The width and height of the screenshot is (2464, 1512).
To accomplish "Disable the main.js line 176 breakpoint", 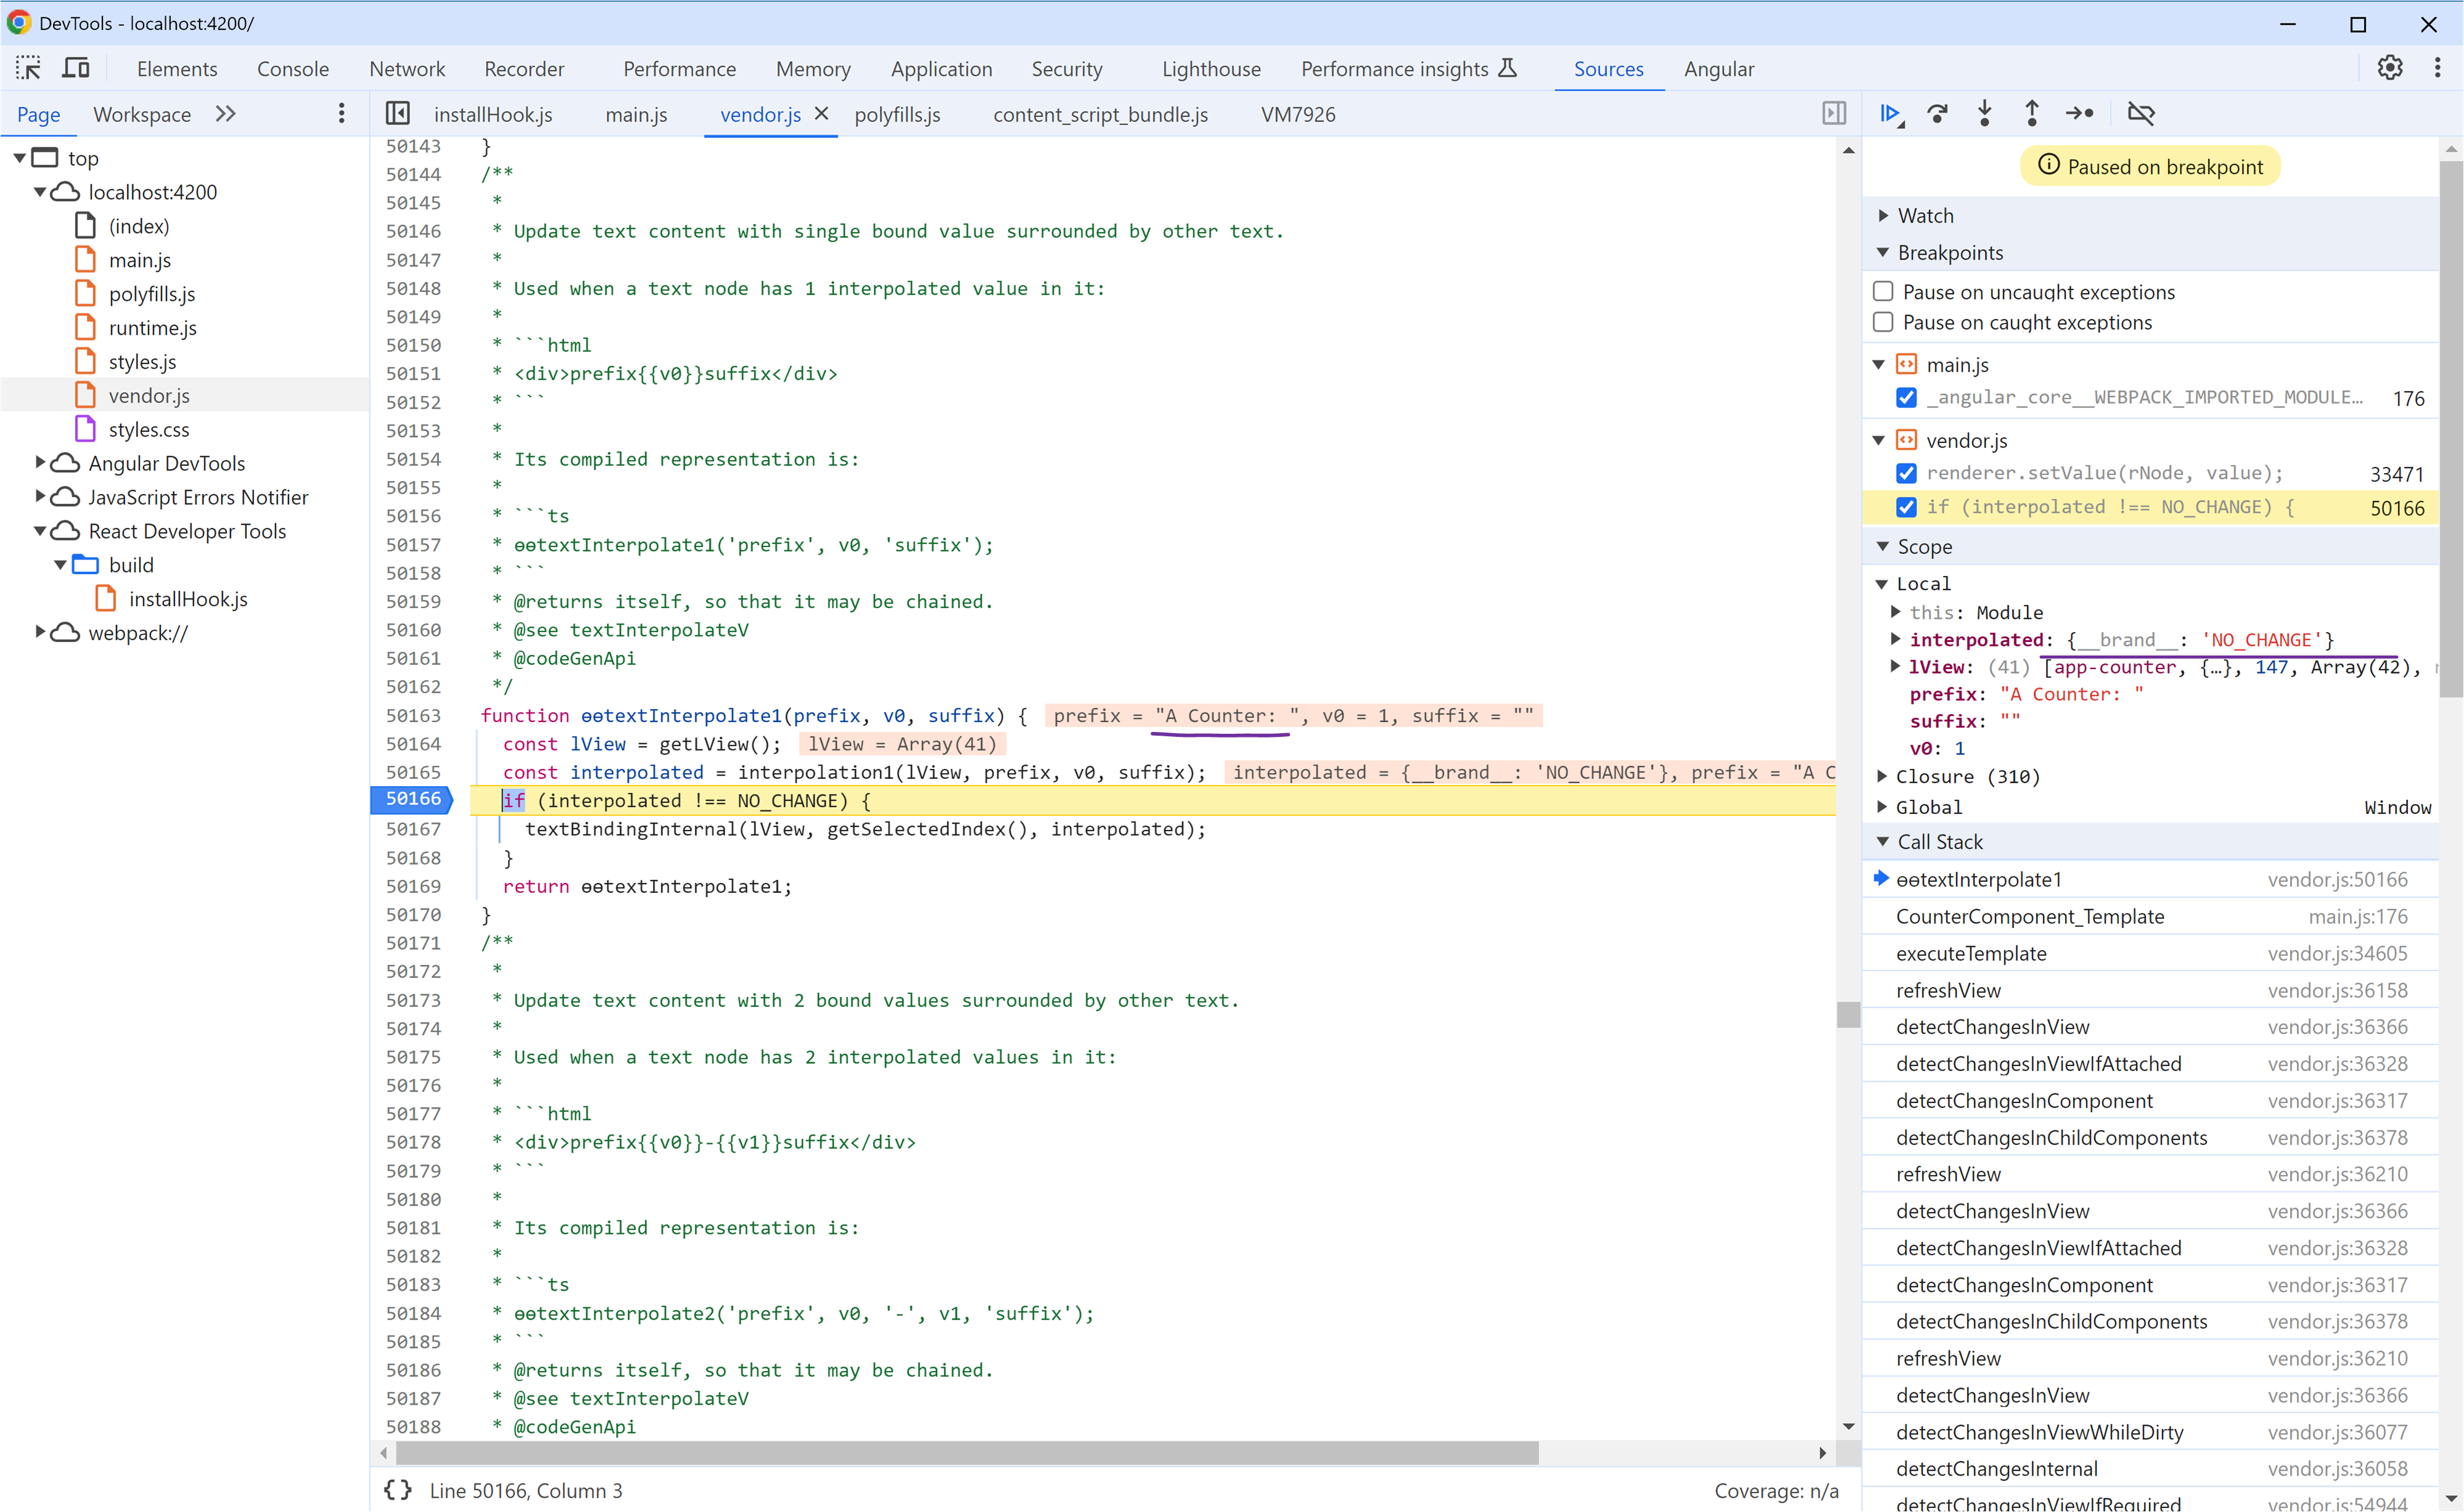I will tap(1906, 398).
